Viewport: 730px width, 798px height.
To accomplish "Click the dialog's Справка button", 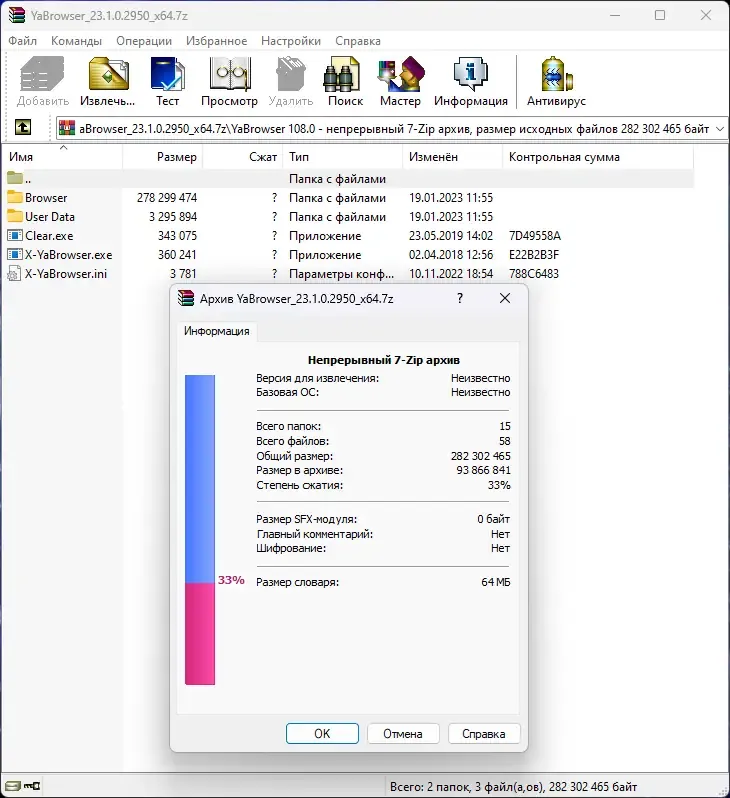I will (x=484, y=733).
